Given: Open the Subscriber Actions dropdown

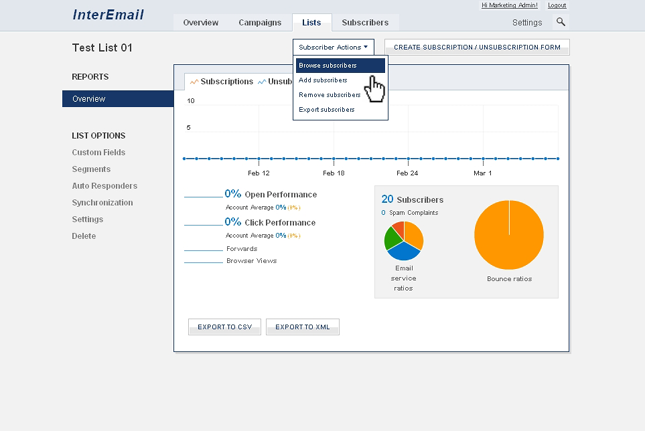Looking at the screenshot, I should click(334, 47).
